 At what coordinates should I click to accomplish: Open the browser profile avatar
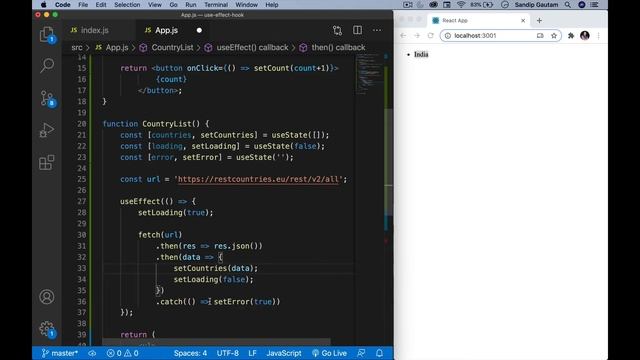[585, 36]
